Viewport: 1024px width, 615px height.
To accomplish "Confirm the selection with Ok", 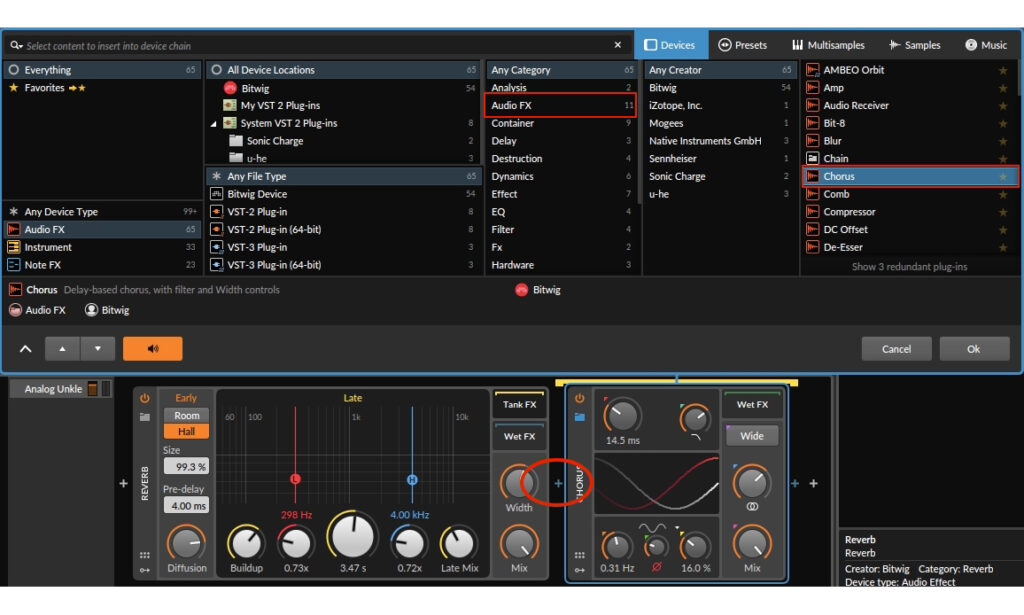I will click(974, 349).
